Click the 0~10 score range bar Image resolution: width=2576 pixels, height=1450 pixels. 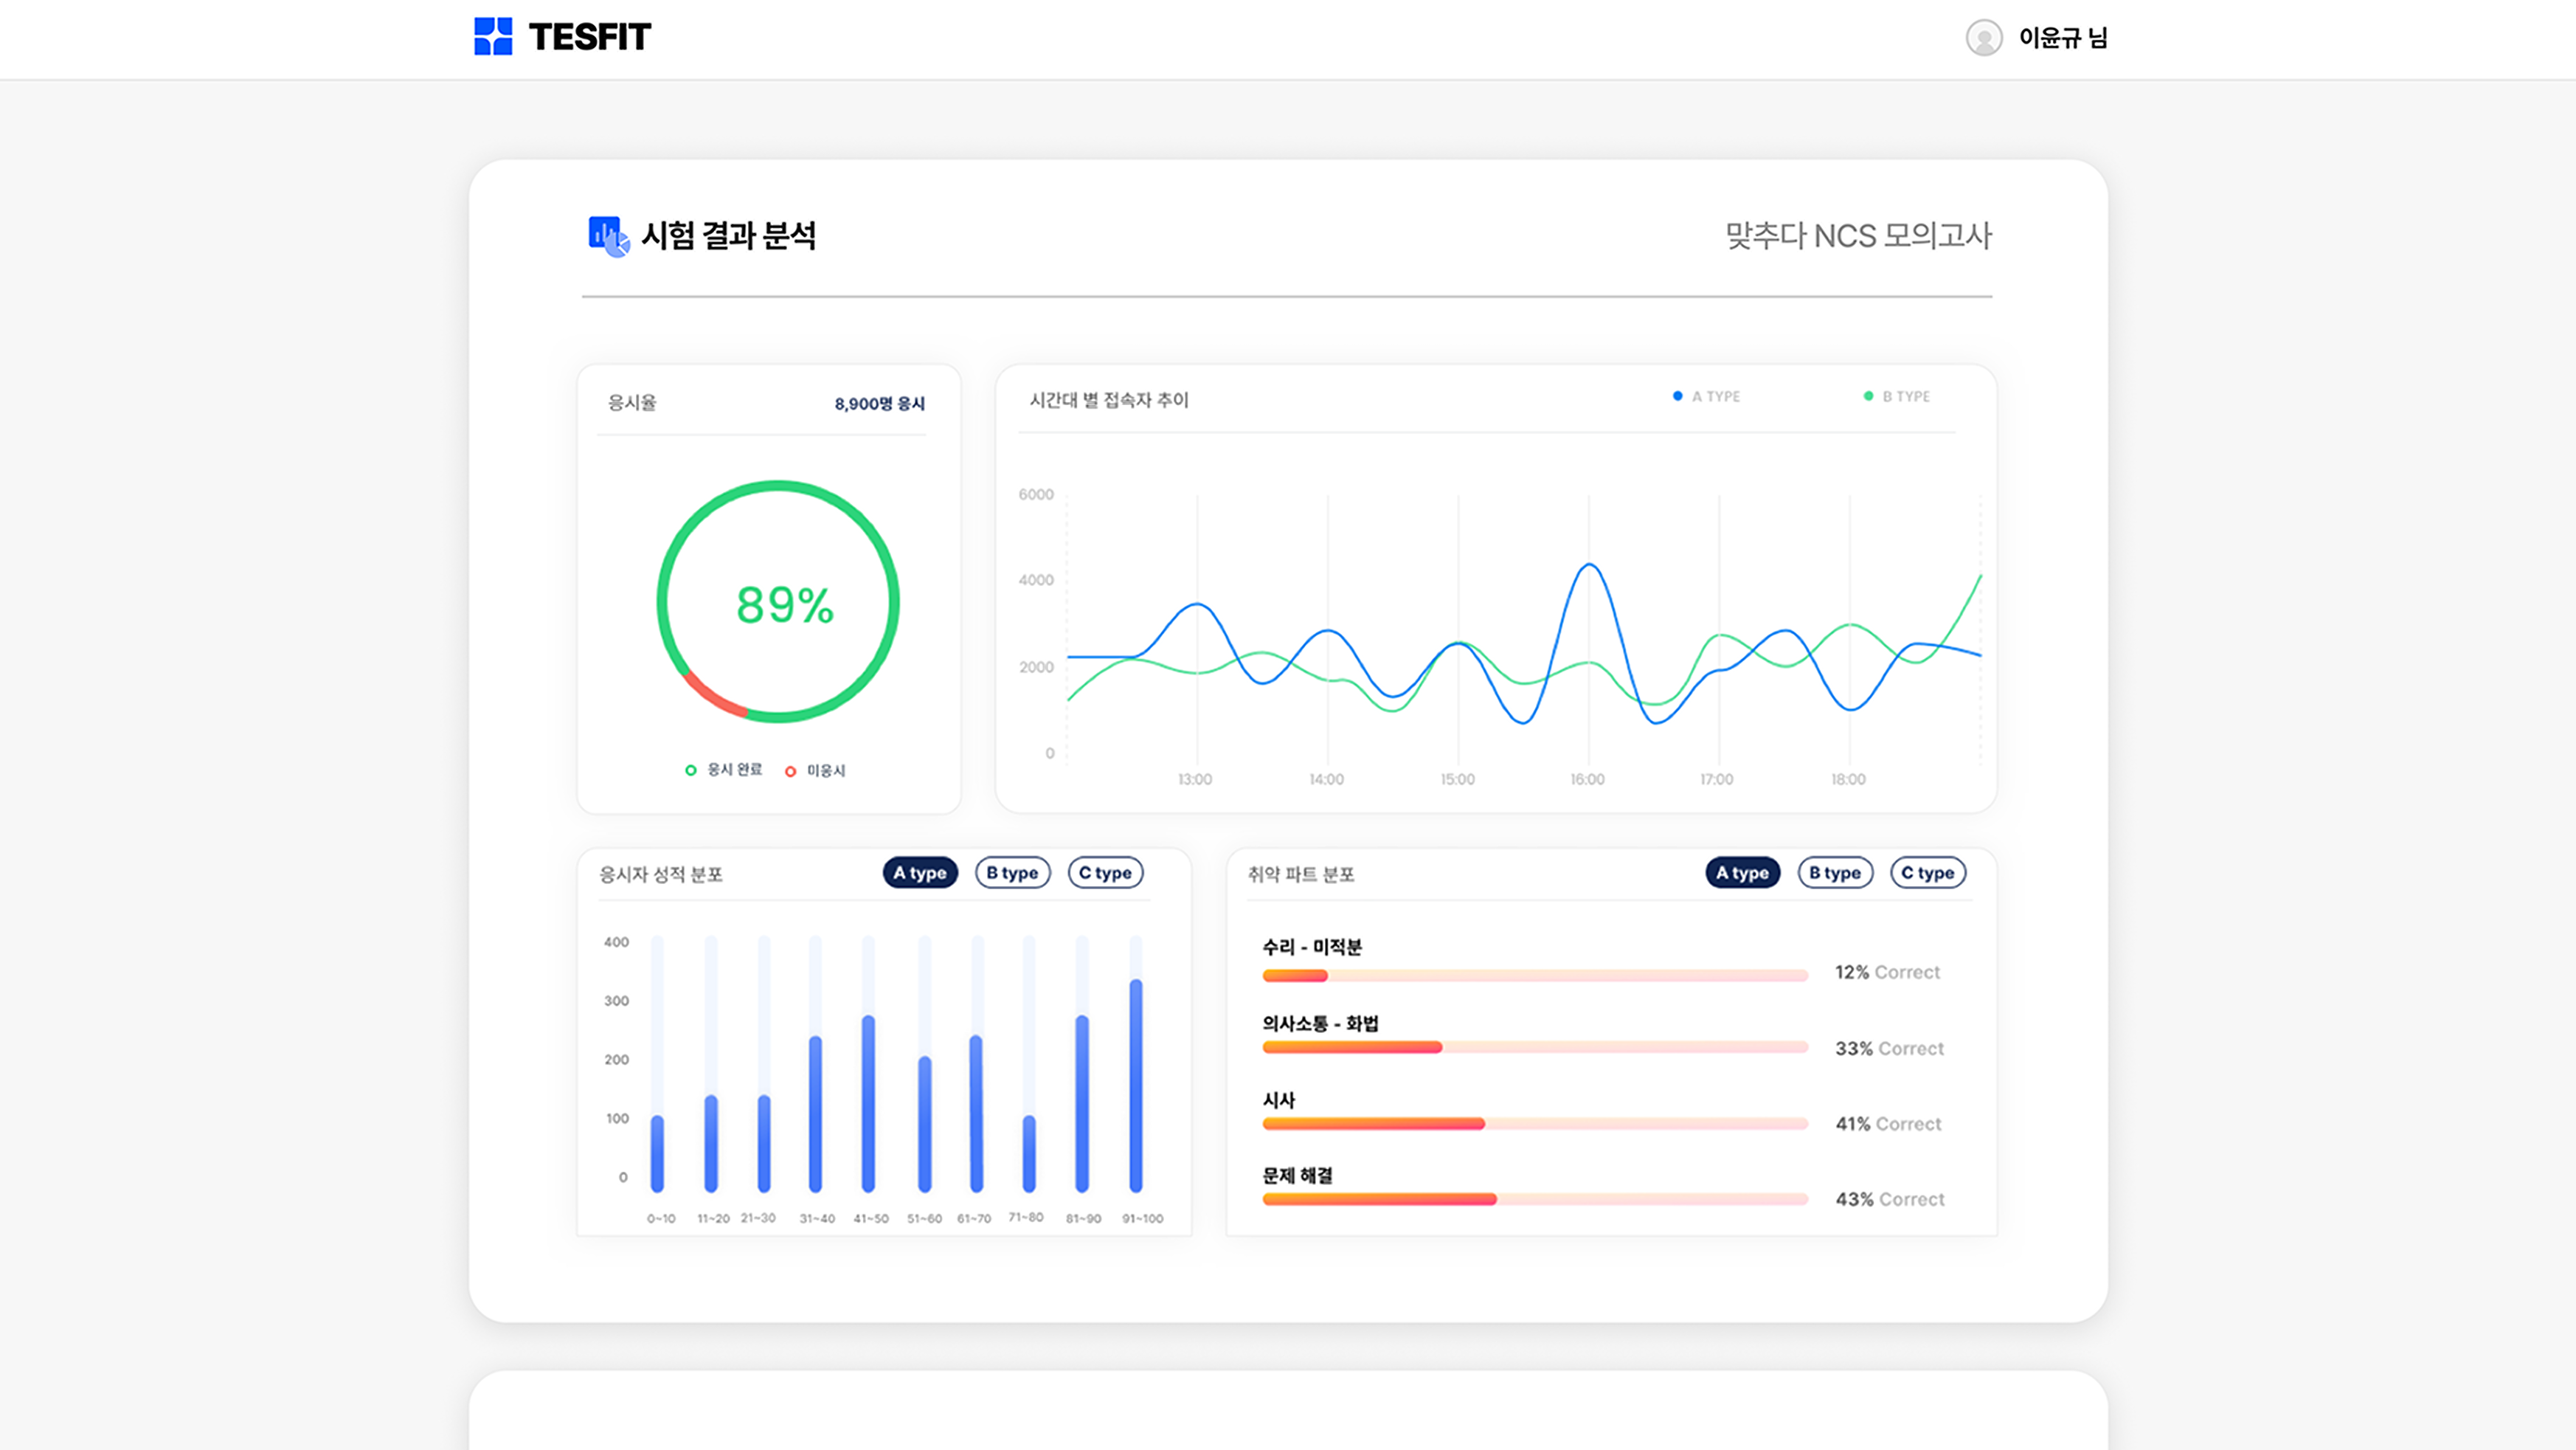click(657, 1153)
